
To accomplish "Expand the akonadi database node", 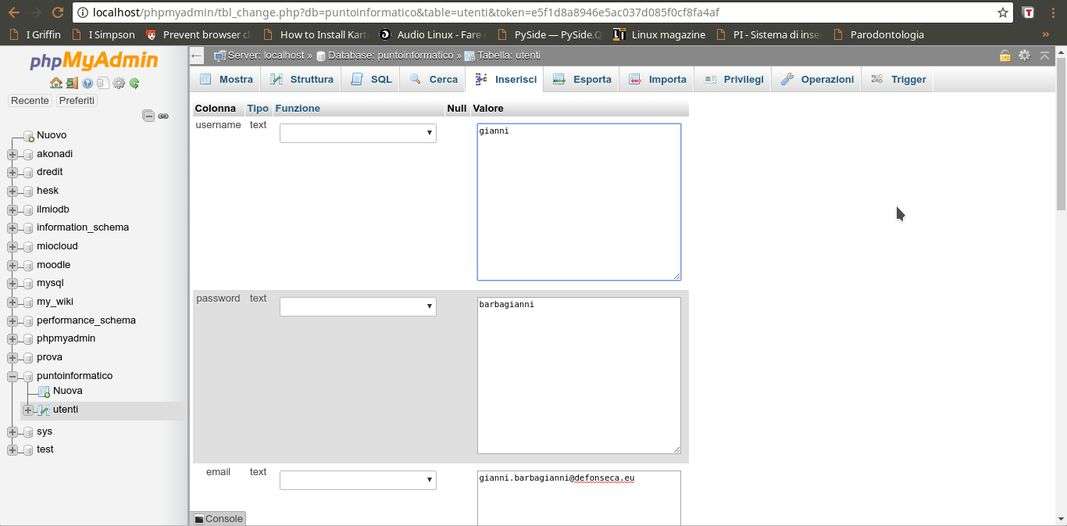I will (x=12, y=154).
